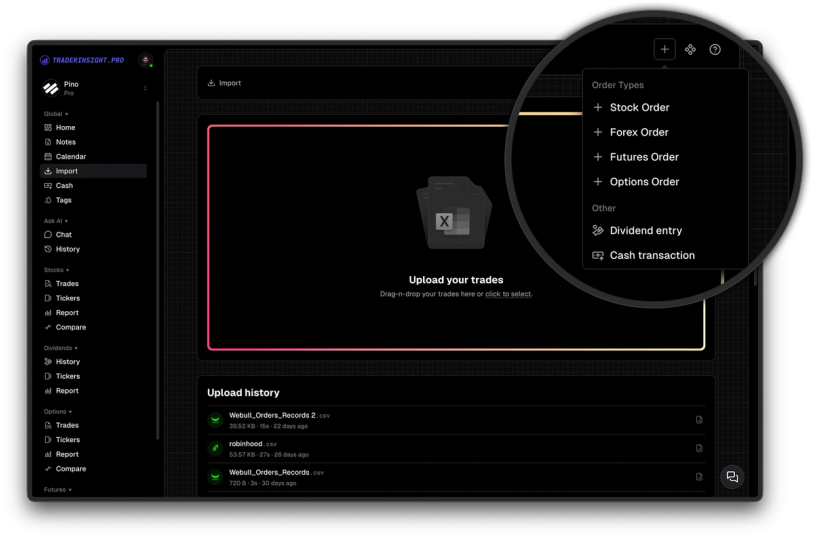Image resolution: width=813 pixels, height=539 pixels.
Task: Click the Upload your trades drop zone title
Action: coord(456,280)
